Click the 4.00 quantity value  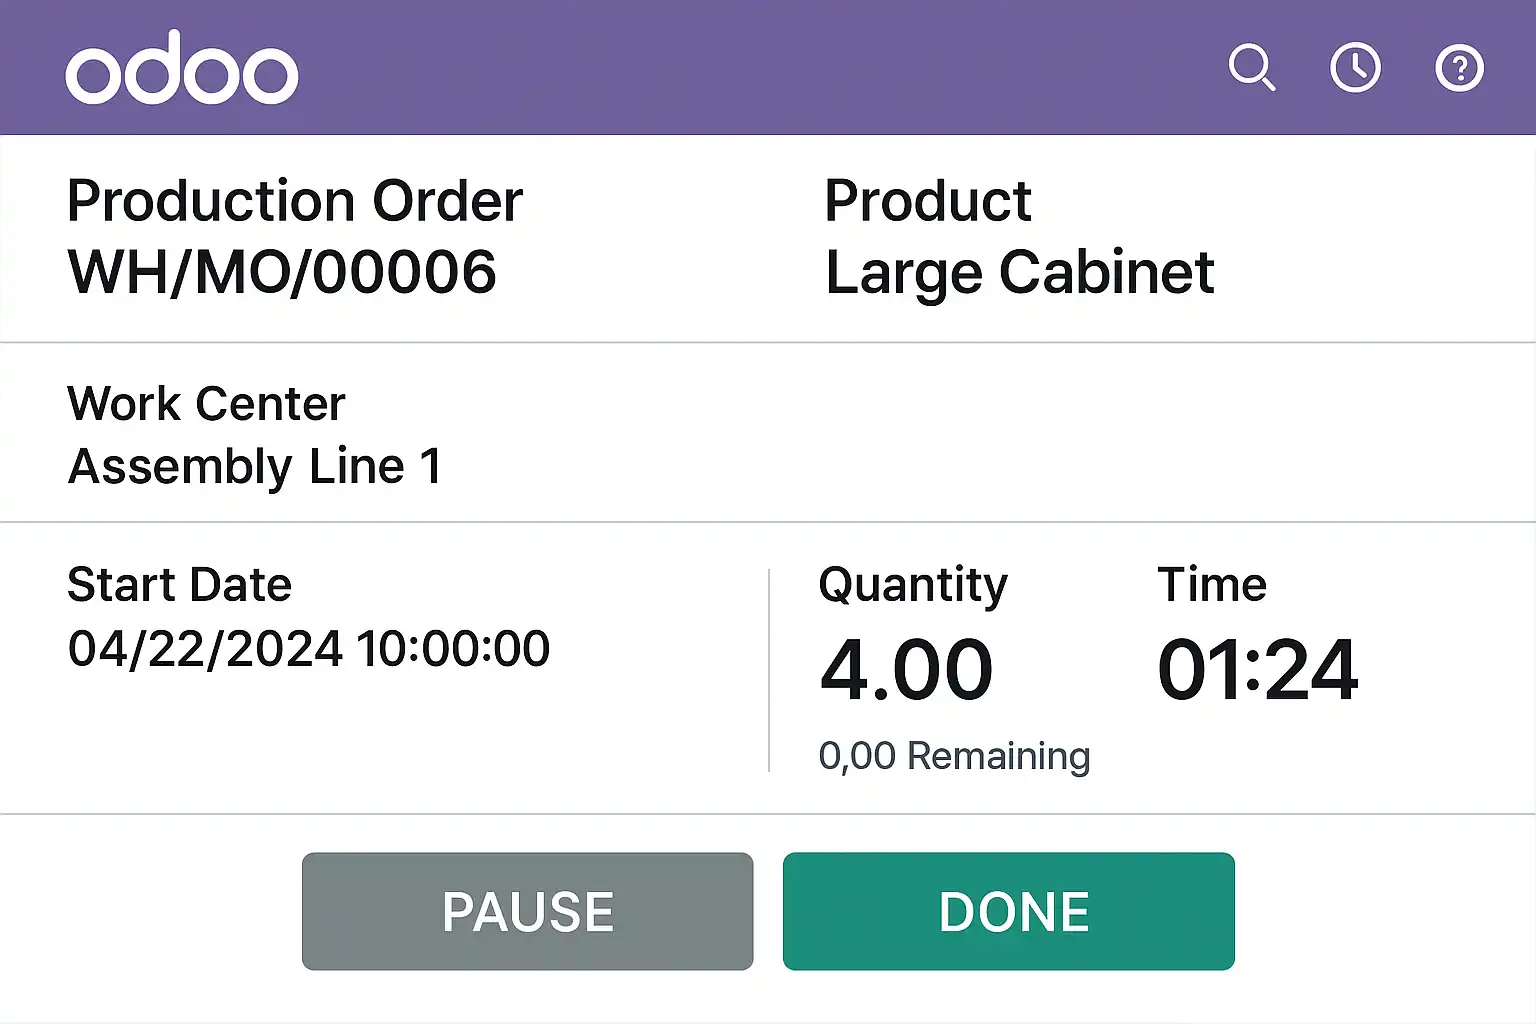click(x=906, y=670)
